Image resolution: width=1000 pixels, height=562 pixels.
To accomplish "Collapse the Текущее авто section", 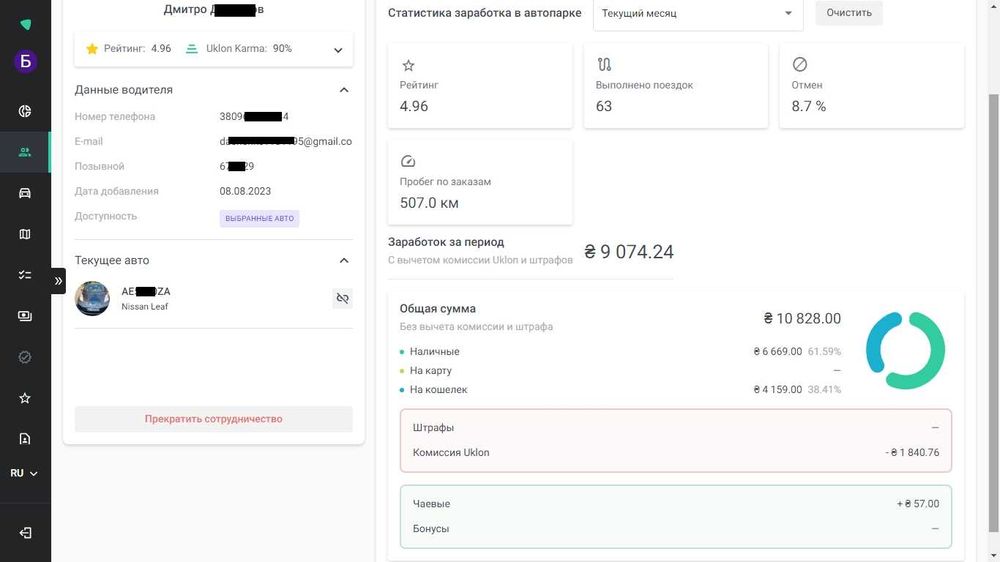I will coord(344,261).
